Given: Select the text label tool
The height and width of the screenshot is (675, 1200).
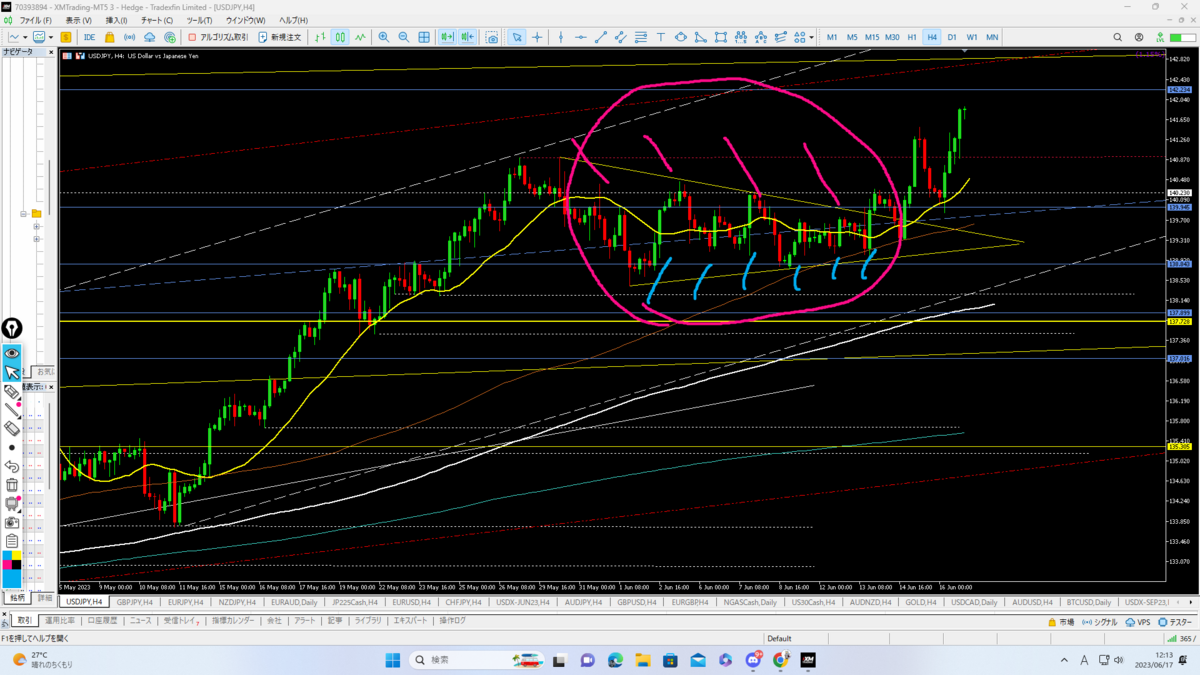Looking at the screenshot, I should click(661, 37).
